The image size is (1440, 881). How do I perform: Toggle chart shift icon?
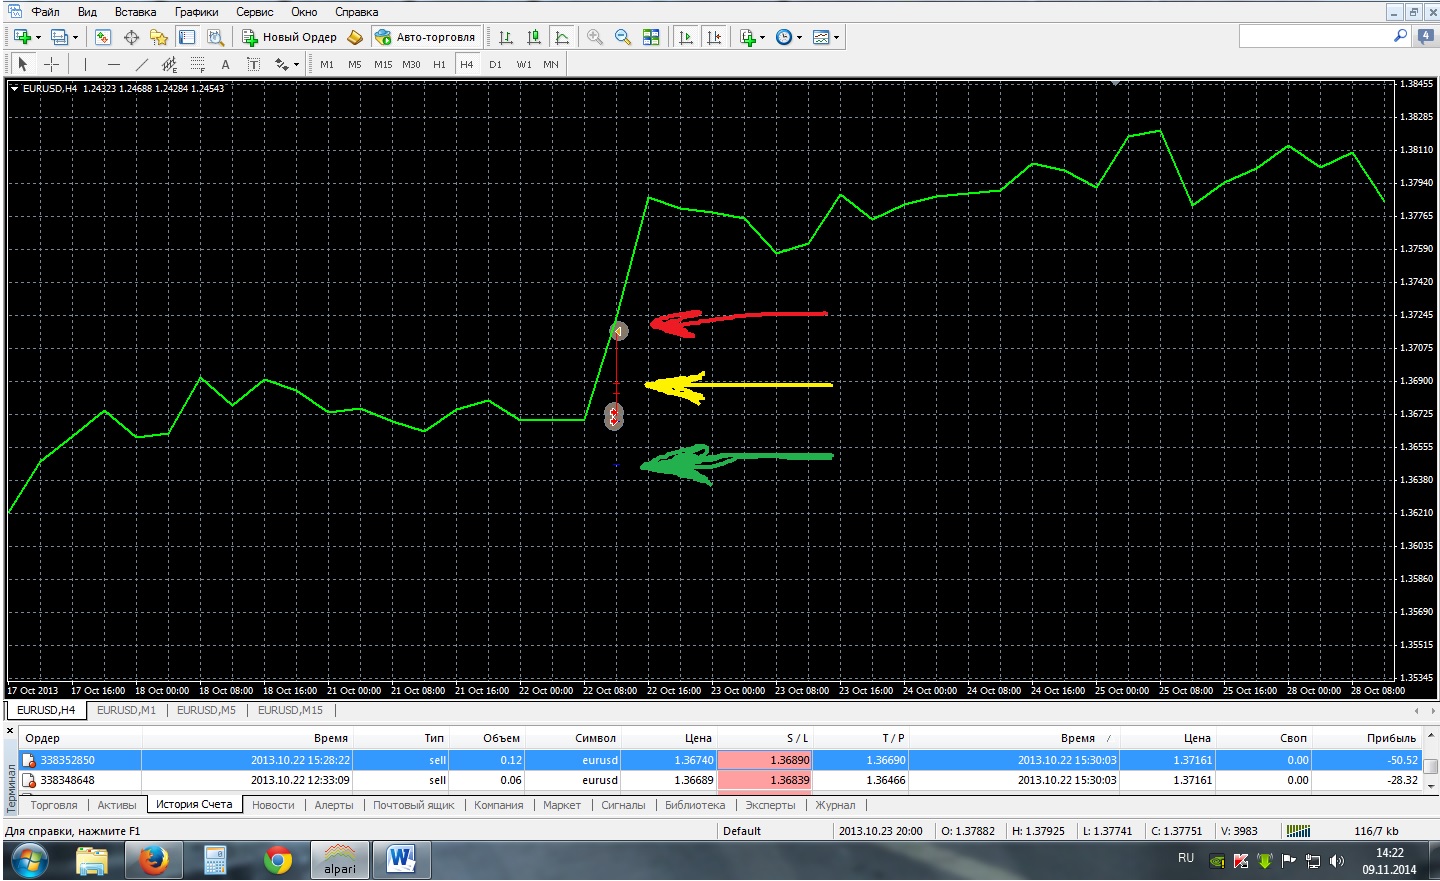[714, 37]
